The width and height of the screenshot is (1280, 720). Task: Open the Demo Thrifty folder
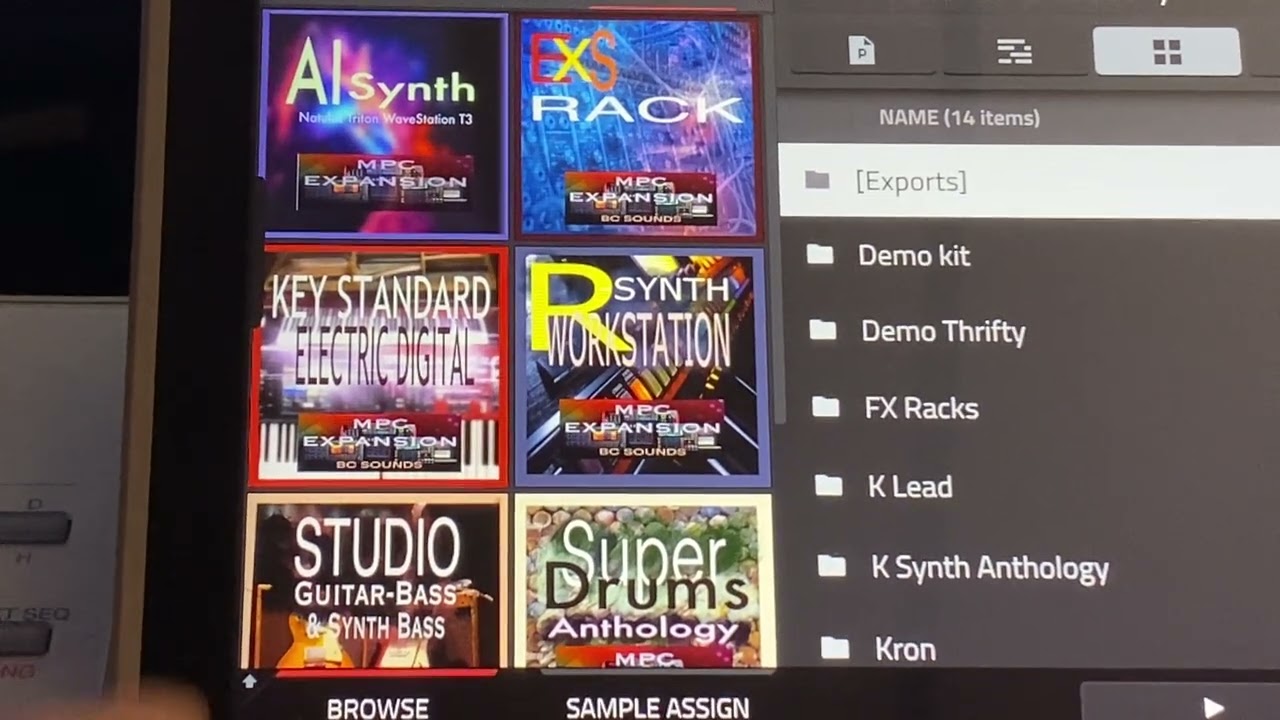[1029, 331]
